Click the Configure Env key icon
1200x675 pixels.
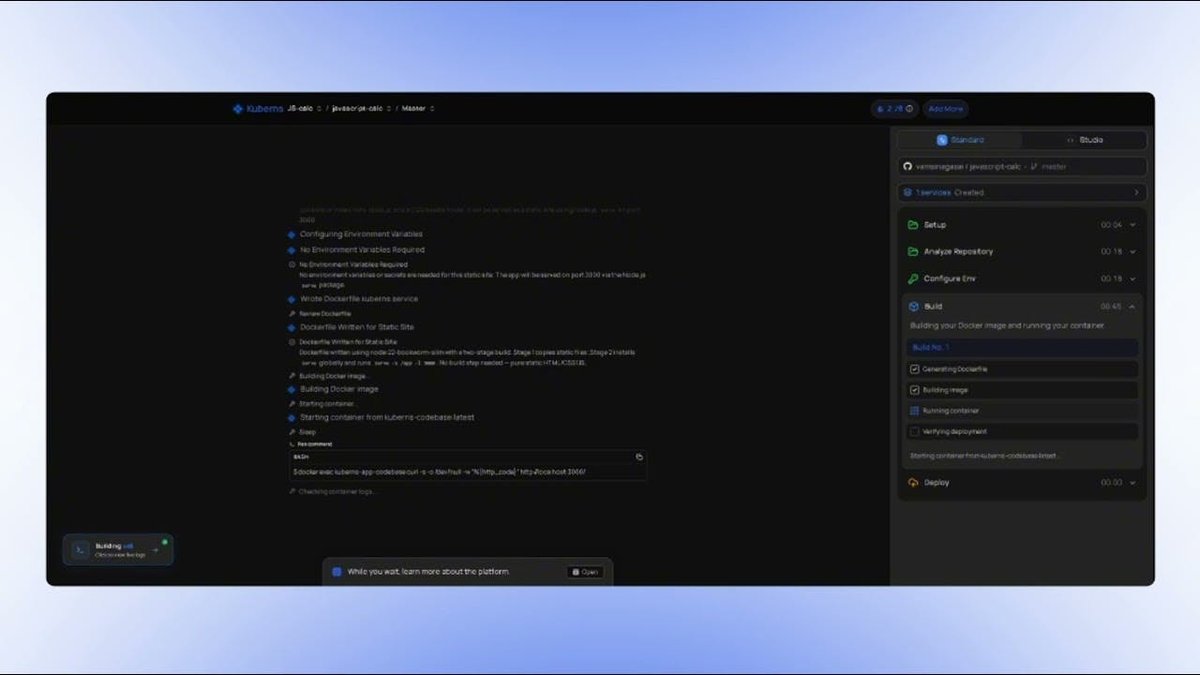[x=913, y=279]
